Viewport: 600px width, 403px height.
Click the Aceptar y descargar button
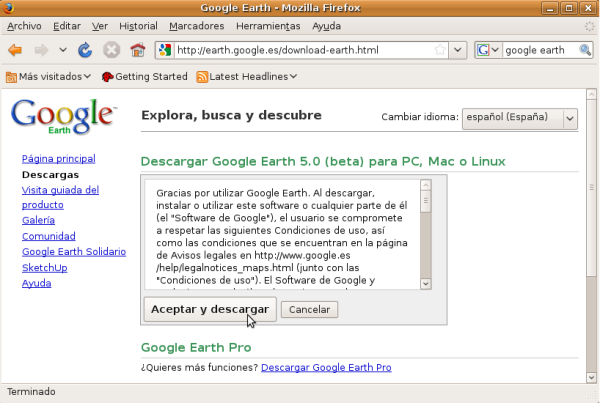(209, 310)
